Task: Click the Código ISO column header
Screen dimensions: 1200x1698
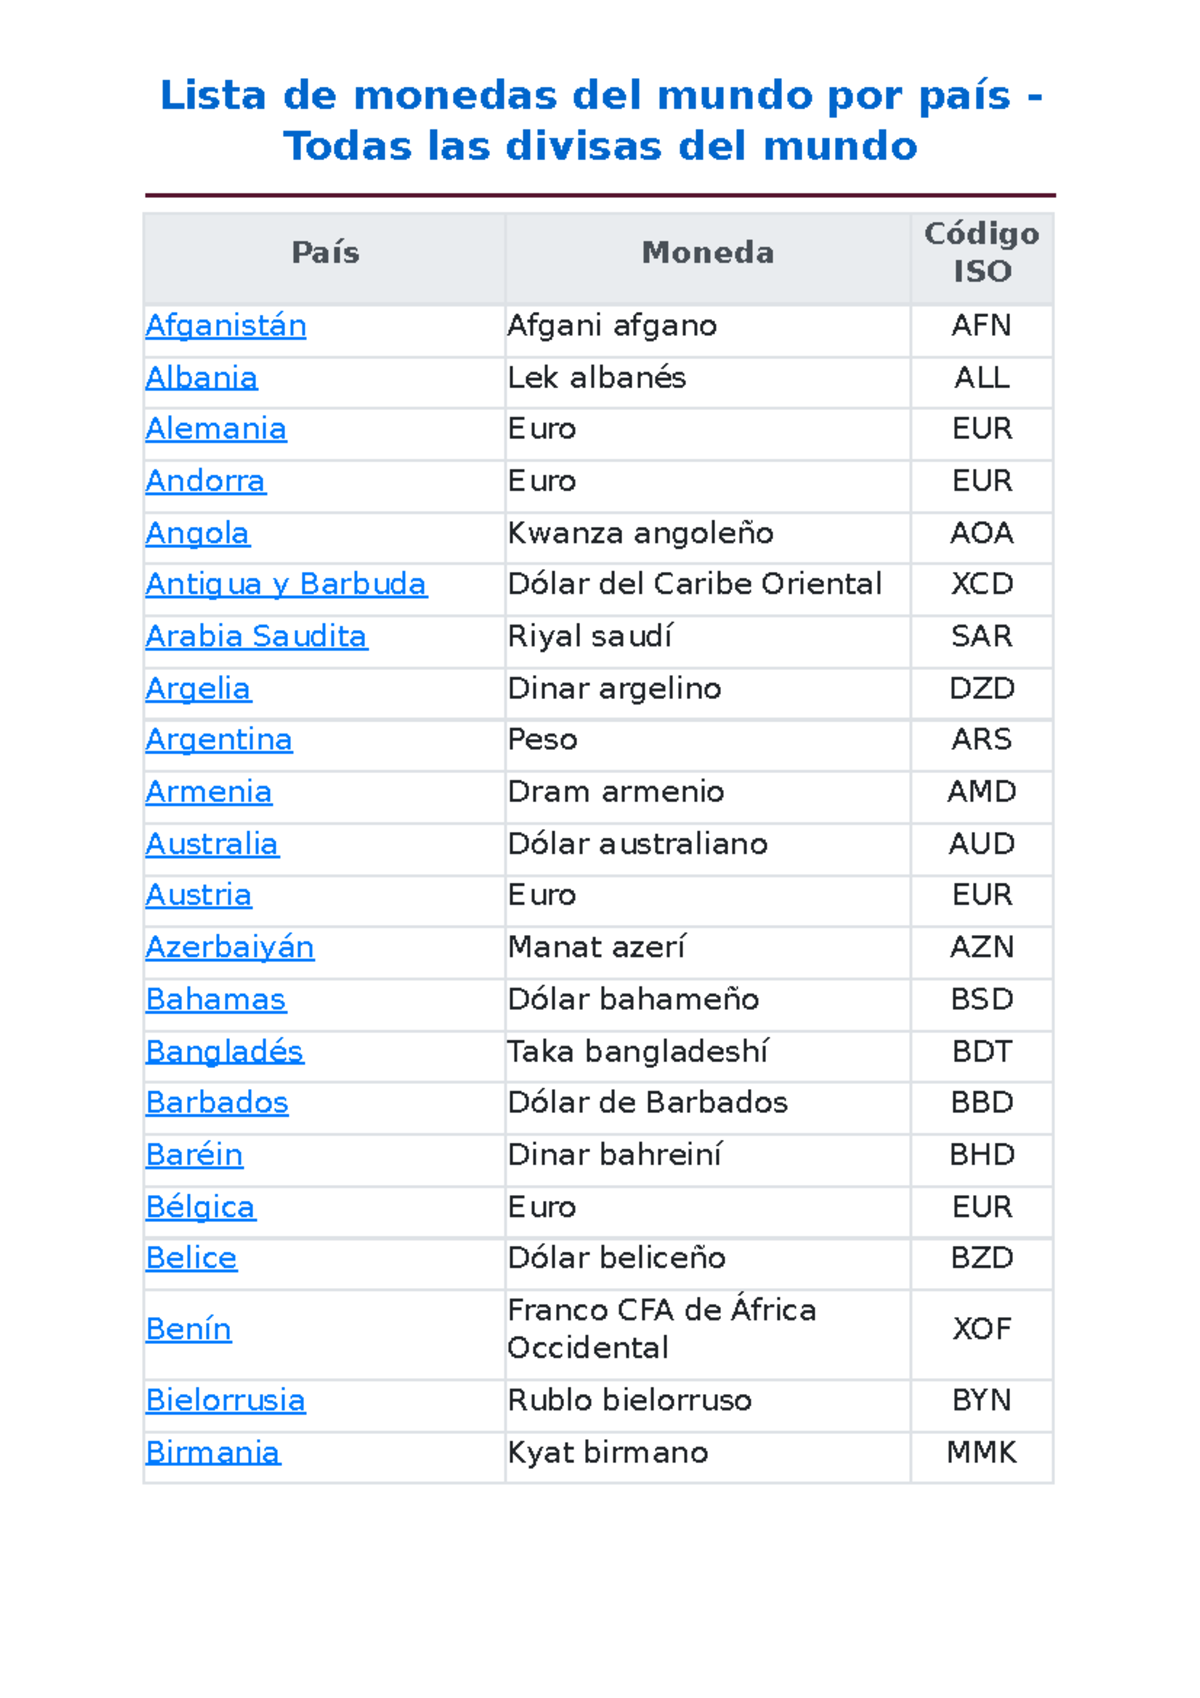Action: pyautogui.click(x=981, y=252)
